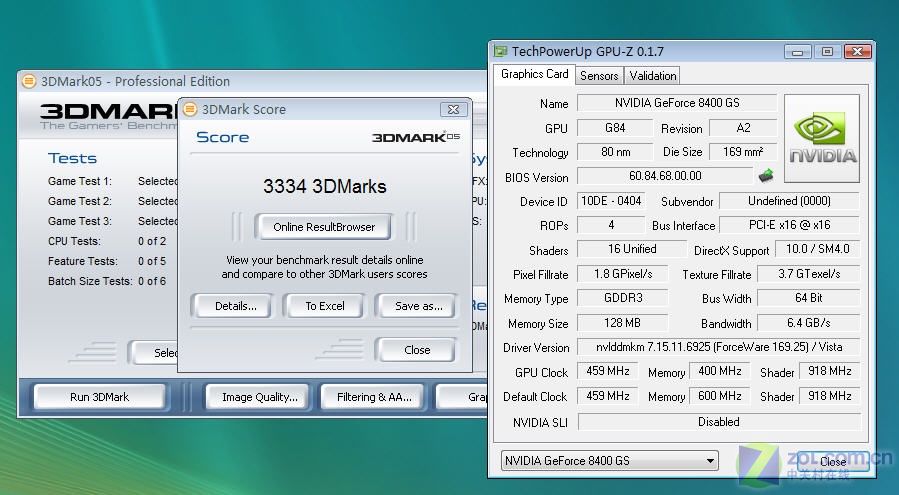The height and width of the screenshot is (495, 899).
Task: Maximize the GPU-Z window
Action: pyautogui.click(x=827, y=52)
